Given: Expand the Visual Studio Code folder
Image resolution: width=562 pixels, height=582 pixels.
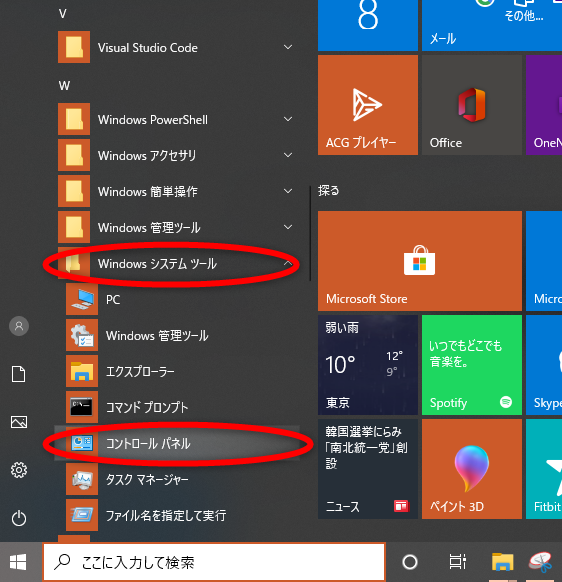Looking at the screenshot, I should pyautogui.click(x=177, y=47).
